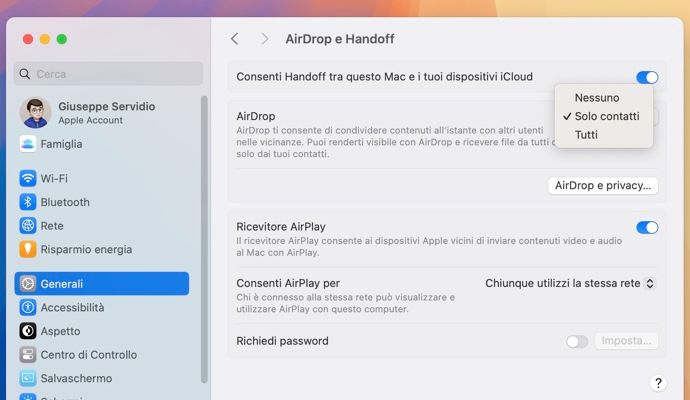
Task: Select Solo contatti option
Action: tap(604, 116)
